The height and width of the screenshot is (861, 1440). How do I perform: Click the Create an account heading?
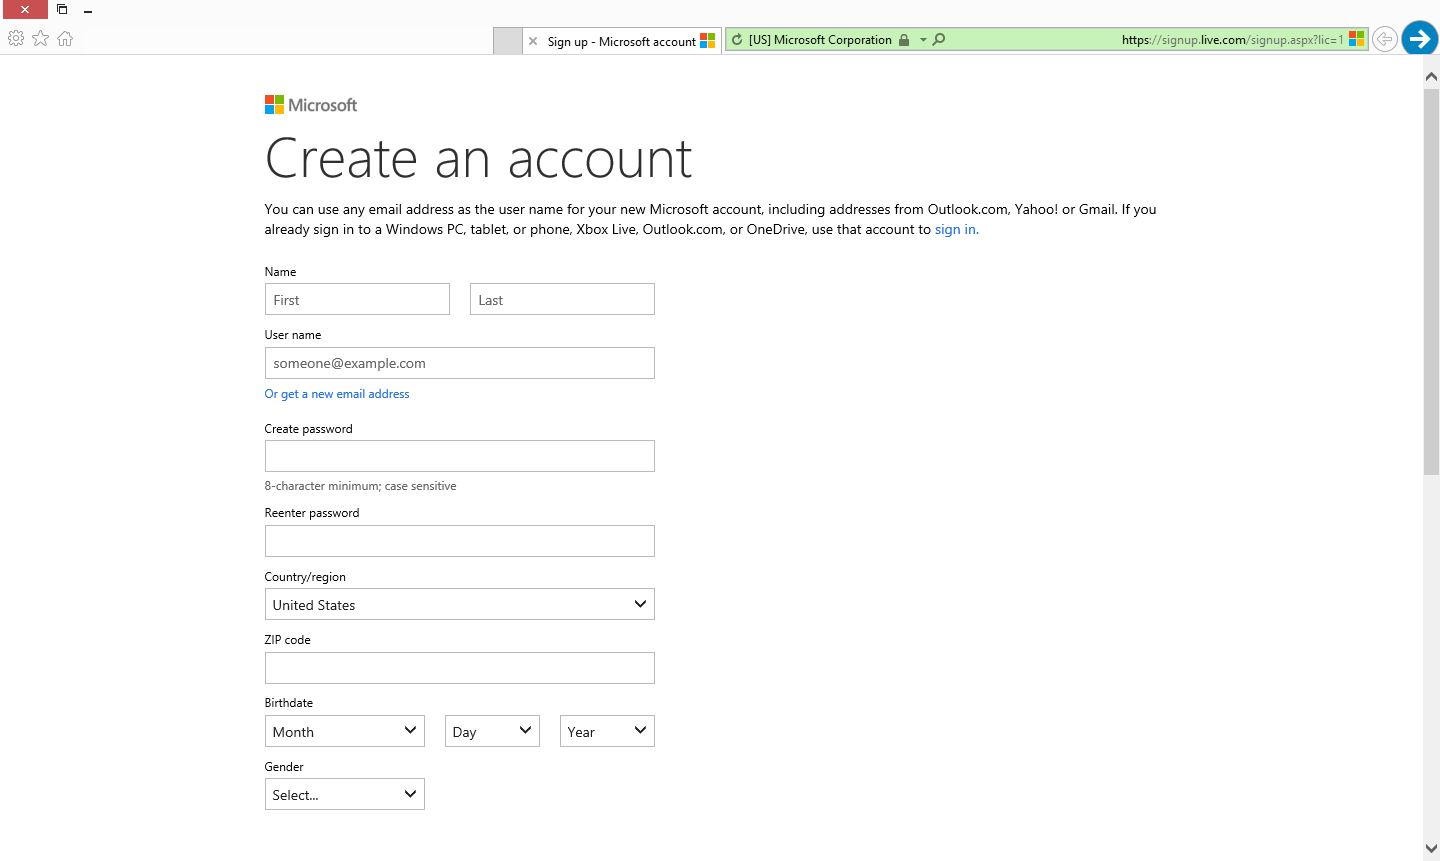tap(478, 159)
